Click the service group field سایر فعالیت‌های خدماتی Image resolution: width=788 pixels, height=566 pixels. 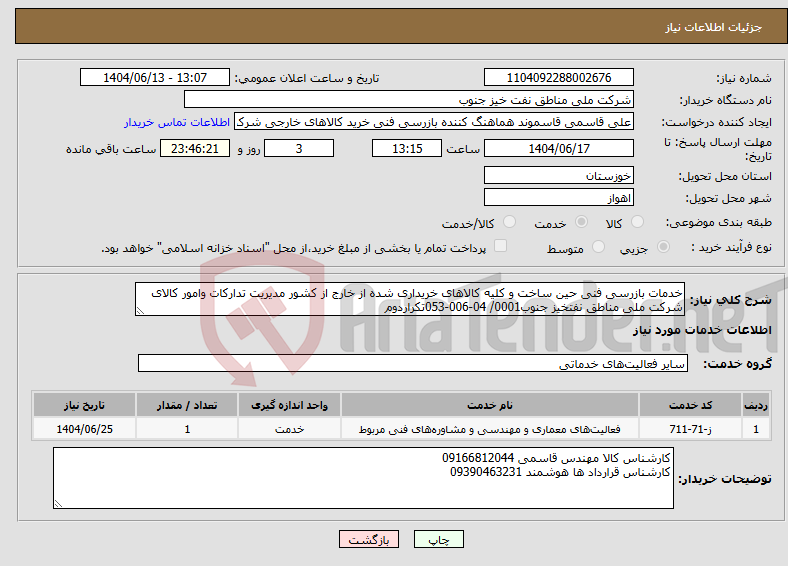(413, 363)
